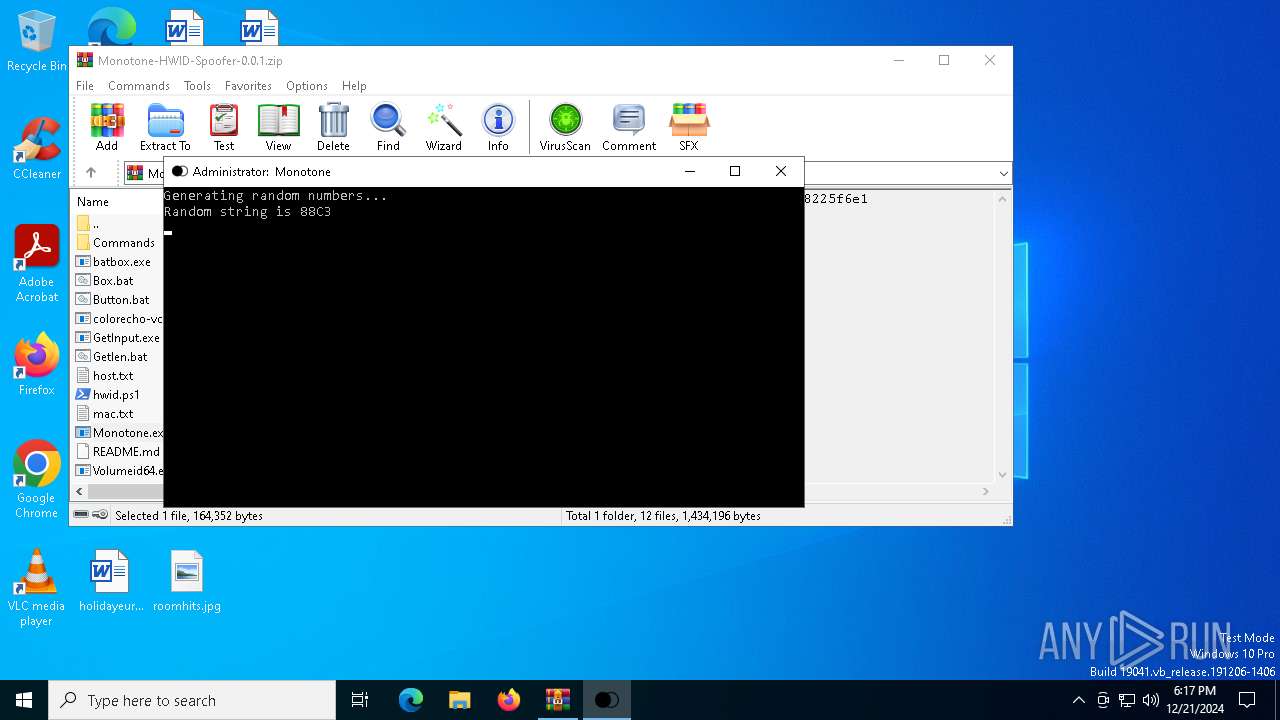Screen dimensions: 1280x720
Task: Click the Add toolbar icon in WinRAR
Action: [107, 127]
